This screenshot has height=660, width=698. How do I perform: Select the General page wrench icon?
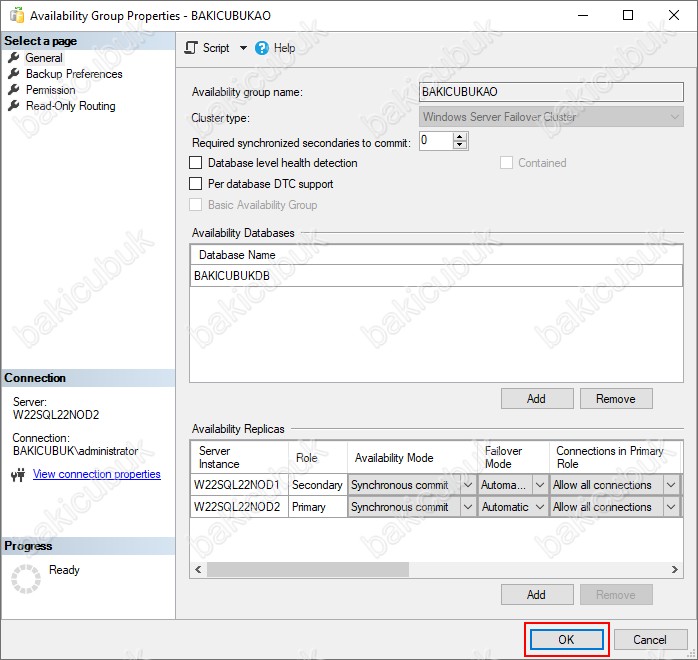click(x=14, y=58)
